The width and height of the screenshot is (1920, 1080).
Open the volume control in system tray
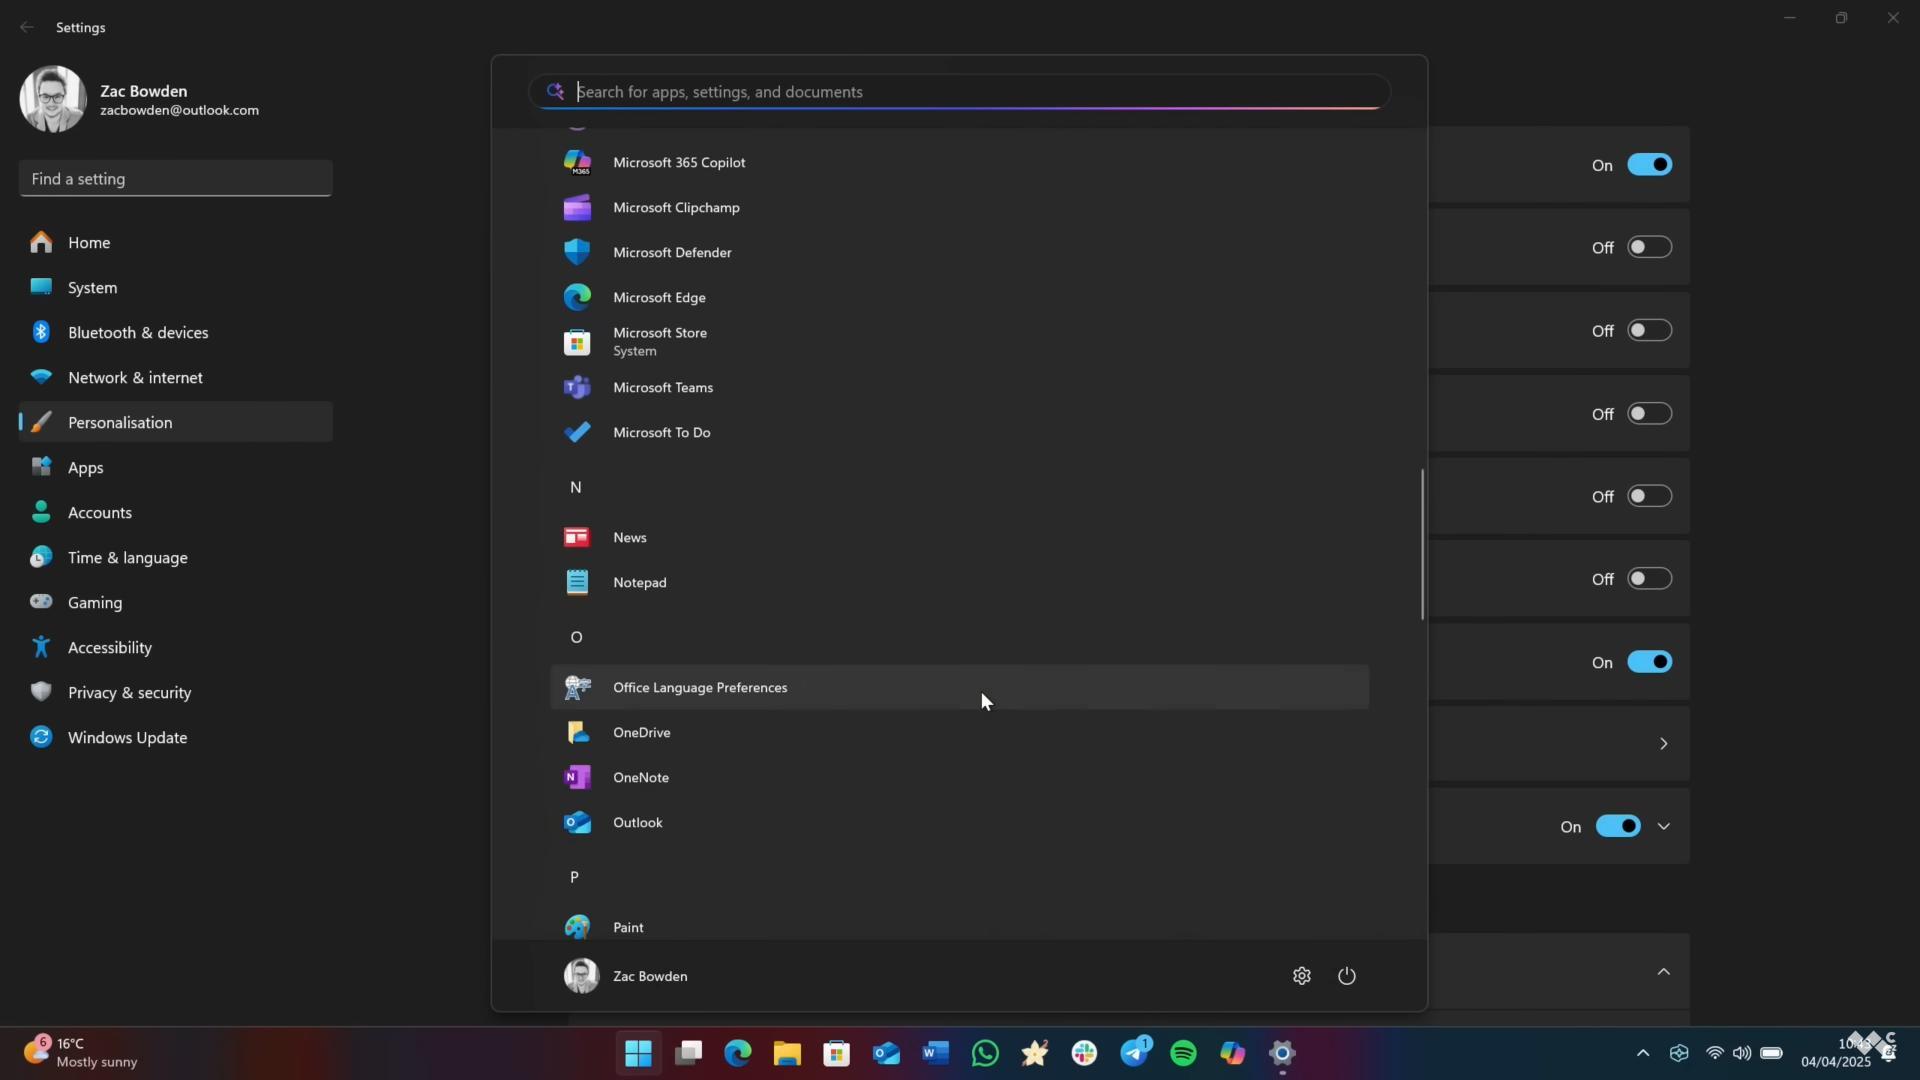1742,1053
